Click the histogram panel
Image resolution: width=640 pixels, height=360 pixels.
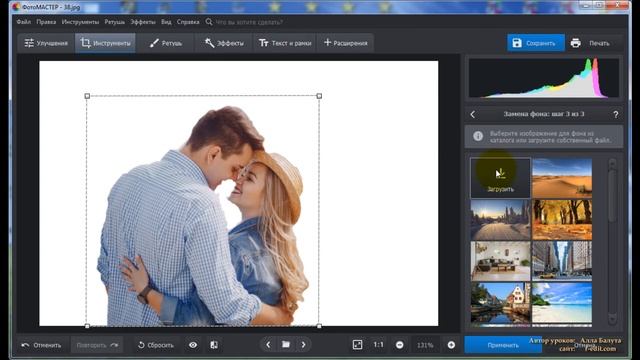pos(544,78)
